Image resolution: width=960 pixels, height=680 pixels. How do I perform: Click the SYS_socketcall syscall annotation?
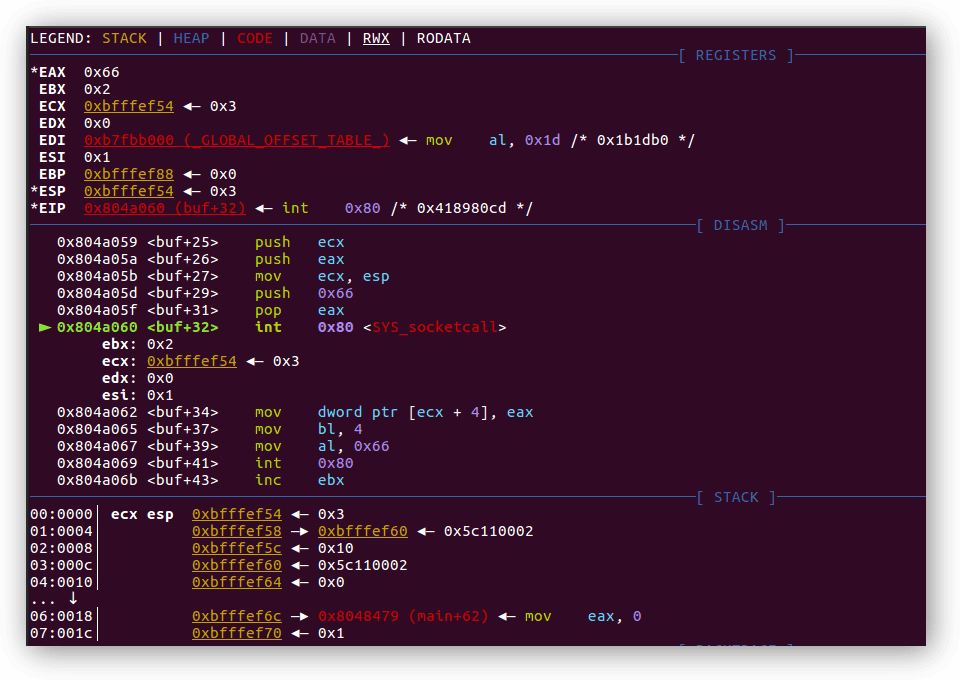[435, 327]
